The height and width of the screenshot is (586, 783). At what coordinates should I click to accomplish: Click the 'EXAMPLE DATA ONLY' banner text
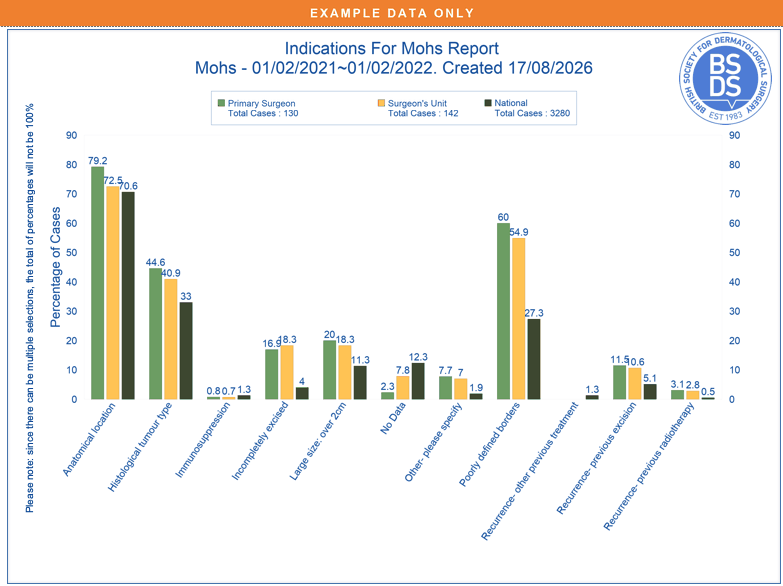[392, 13]
